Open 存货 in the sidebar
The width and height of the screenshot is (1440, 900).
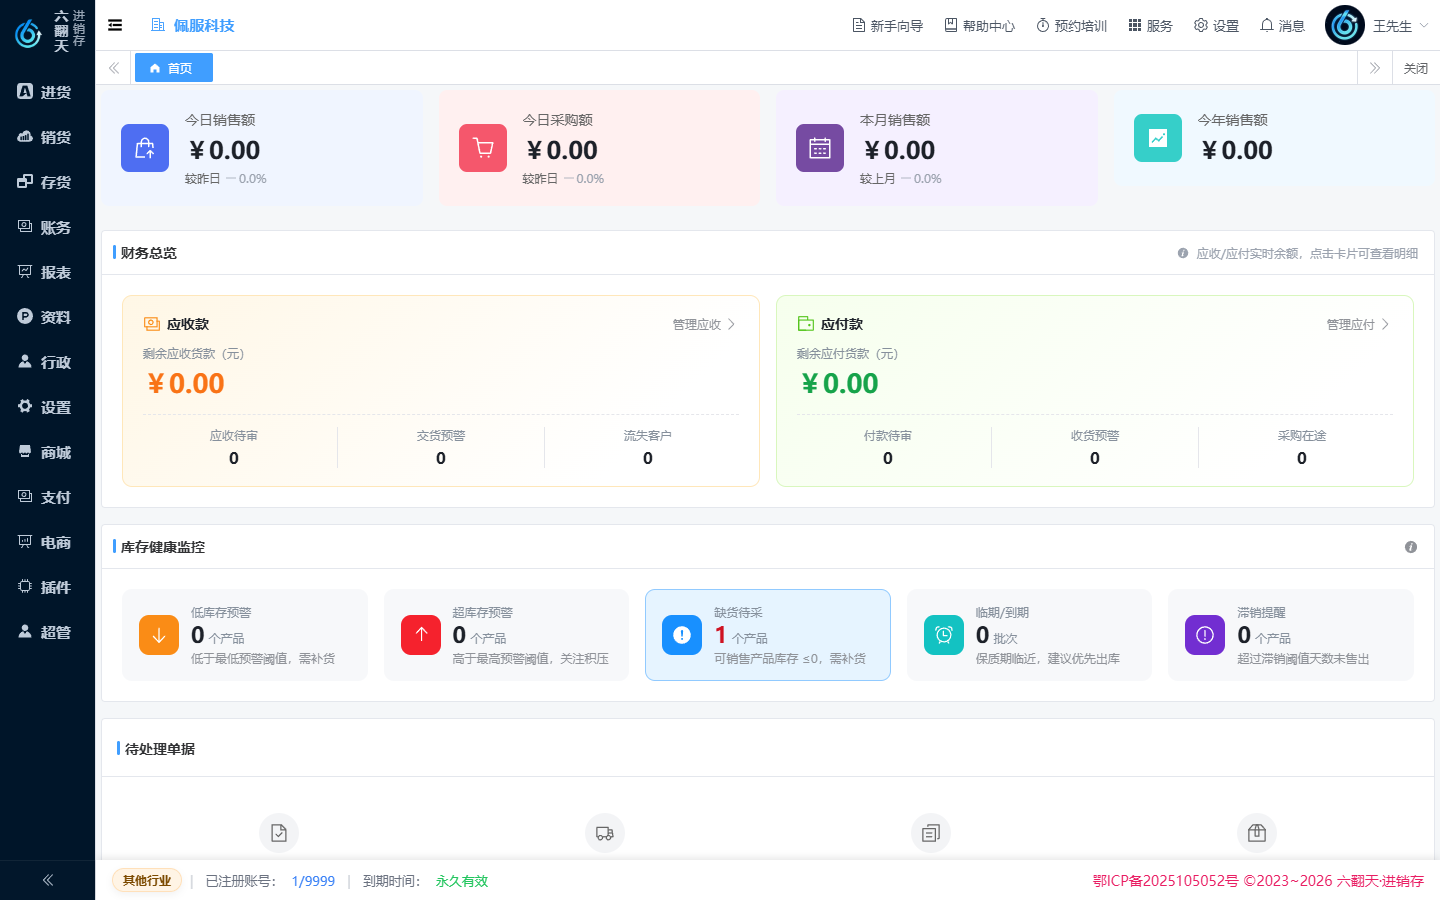point(47,182)
